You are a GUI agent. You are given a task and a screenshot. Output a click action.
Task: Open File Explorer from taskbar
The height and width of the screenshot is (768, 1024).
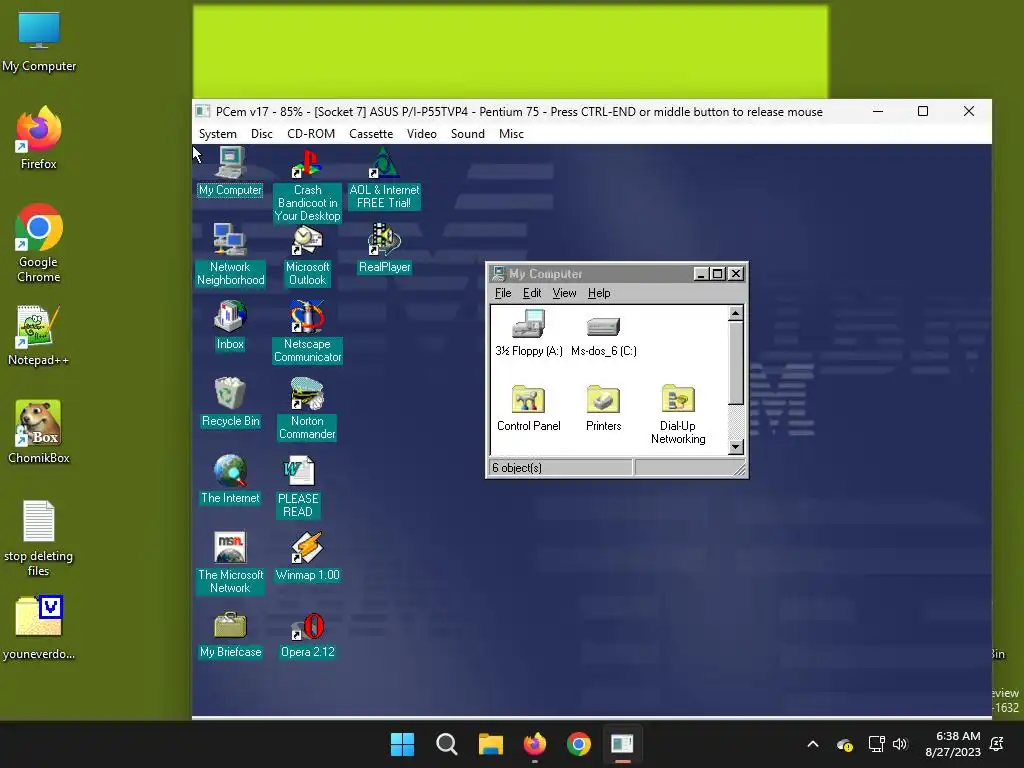[490, 744]
